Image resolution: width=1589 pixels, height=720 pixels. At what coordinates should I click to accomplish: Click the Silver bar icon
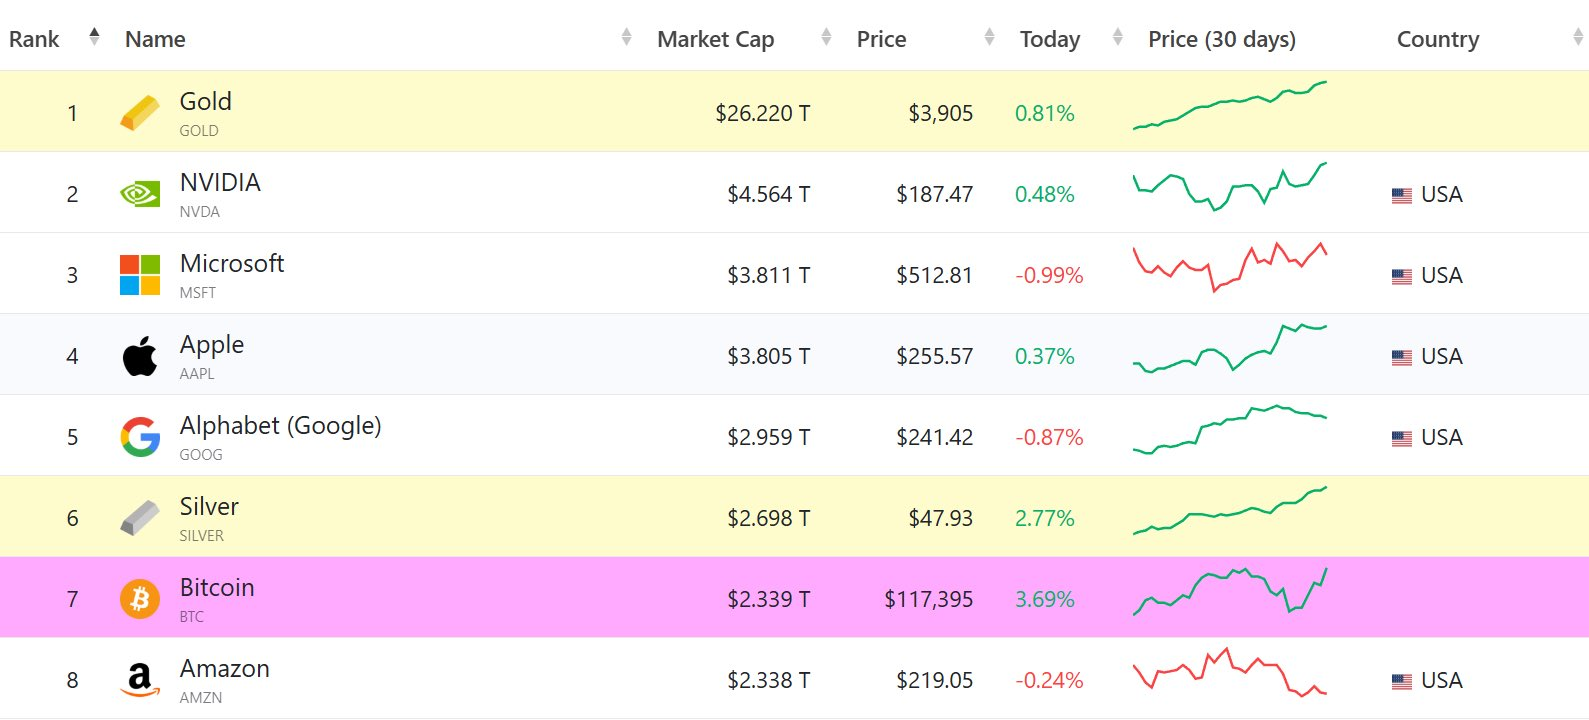point(140,518)
